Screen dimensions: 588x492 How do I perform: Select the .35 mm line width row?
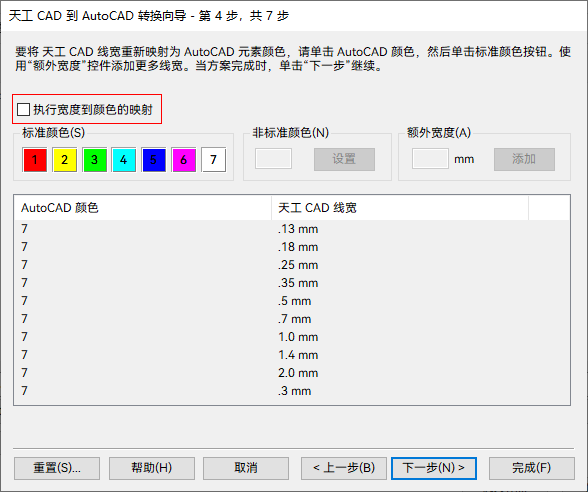point(292,283)
